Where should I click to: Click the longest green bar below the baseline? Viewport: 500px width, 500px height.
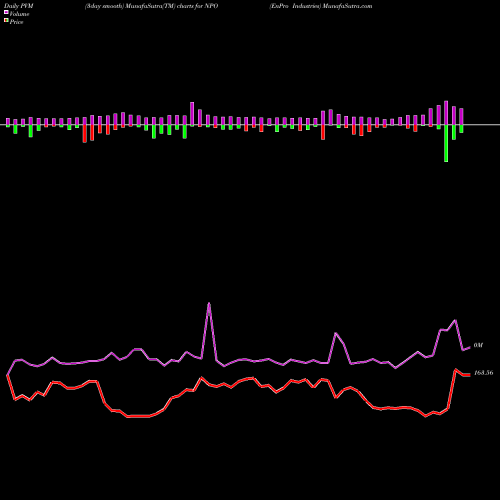[446, 143]
